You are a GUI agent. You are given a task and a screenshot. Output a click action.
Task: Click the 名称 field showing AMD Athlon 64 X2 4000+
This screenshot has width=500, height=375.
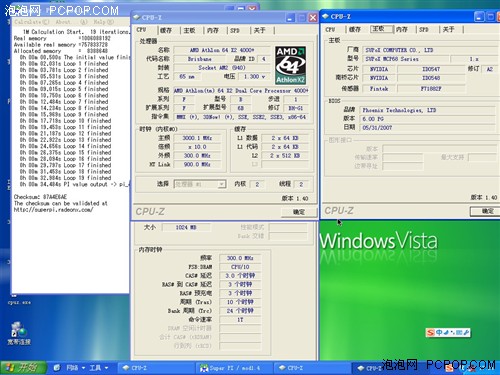[222, 50]
